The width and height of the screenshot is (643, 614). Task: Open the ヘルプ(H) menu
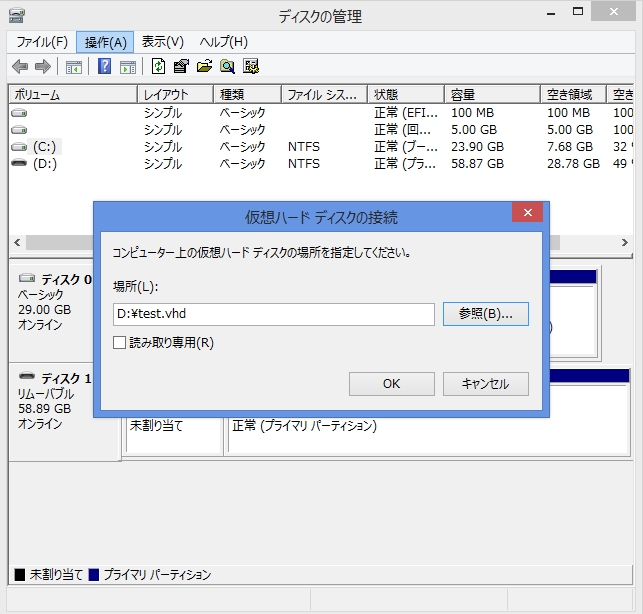click(x=223, y=42)
